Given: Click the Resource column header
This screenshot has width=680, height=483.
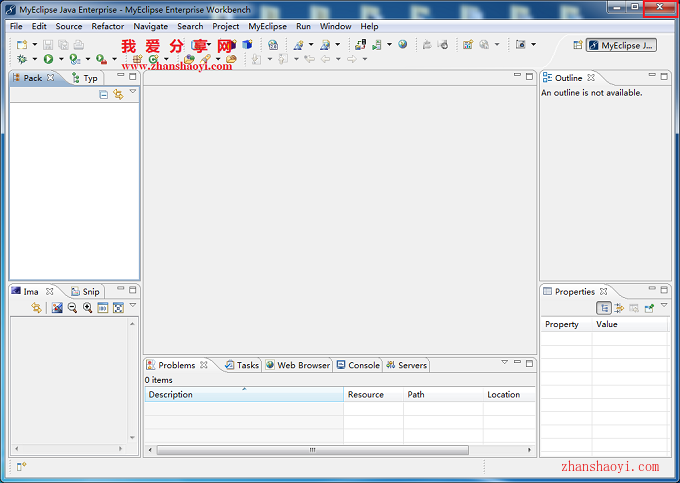Looking at the screenshot, I should (373, 395).
